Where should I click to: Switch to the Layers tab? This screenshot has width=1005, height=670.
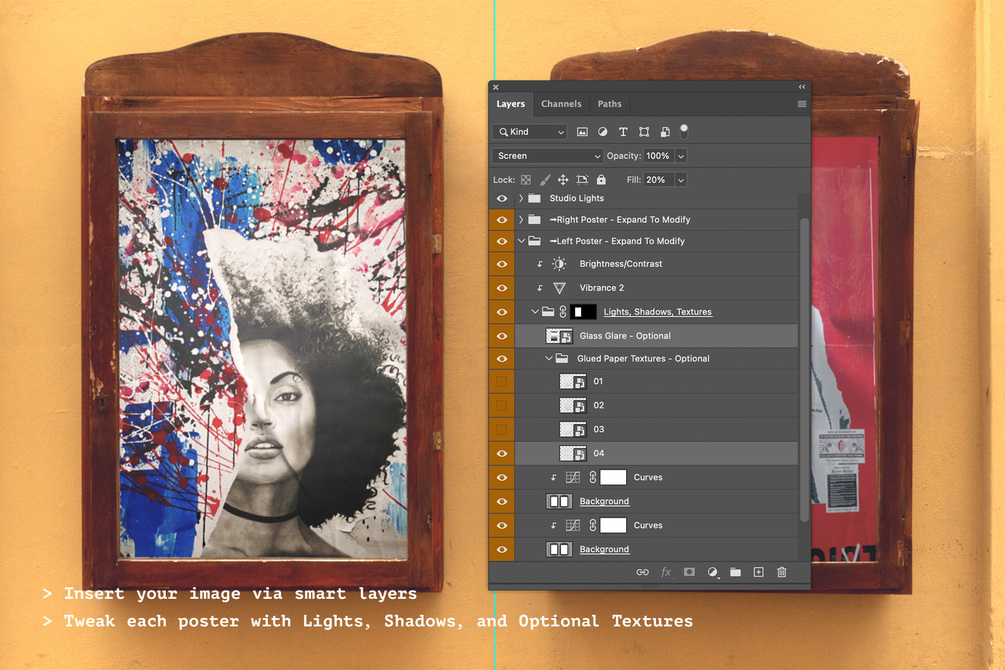(x=510, y=104)
